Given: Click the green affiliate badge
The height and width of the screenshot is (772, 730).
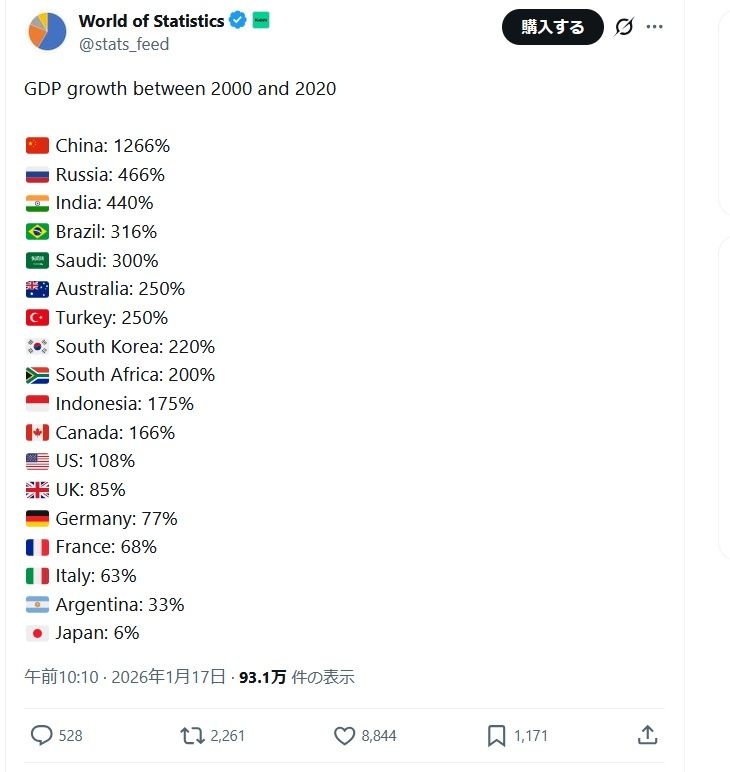Looking at the screenshot, I should [x=260, y=20].
